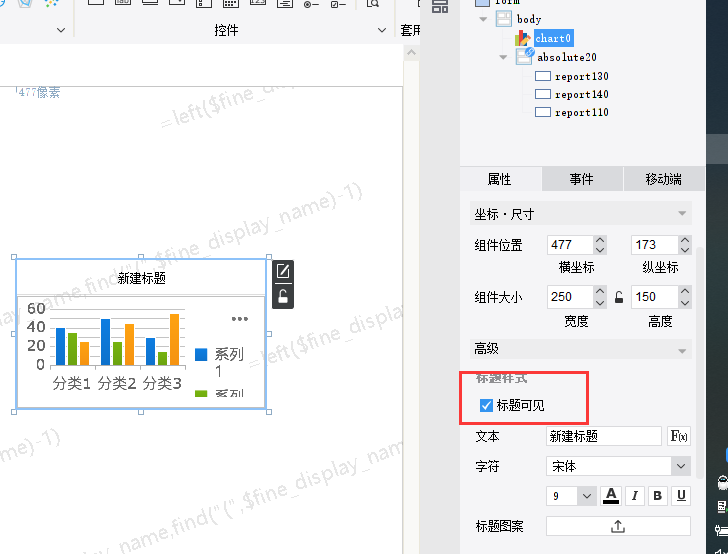Screen dimensions: 728x554
Task: Toggle italic for the title font
Action: (x=634, y=496)
